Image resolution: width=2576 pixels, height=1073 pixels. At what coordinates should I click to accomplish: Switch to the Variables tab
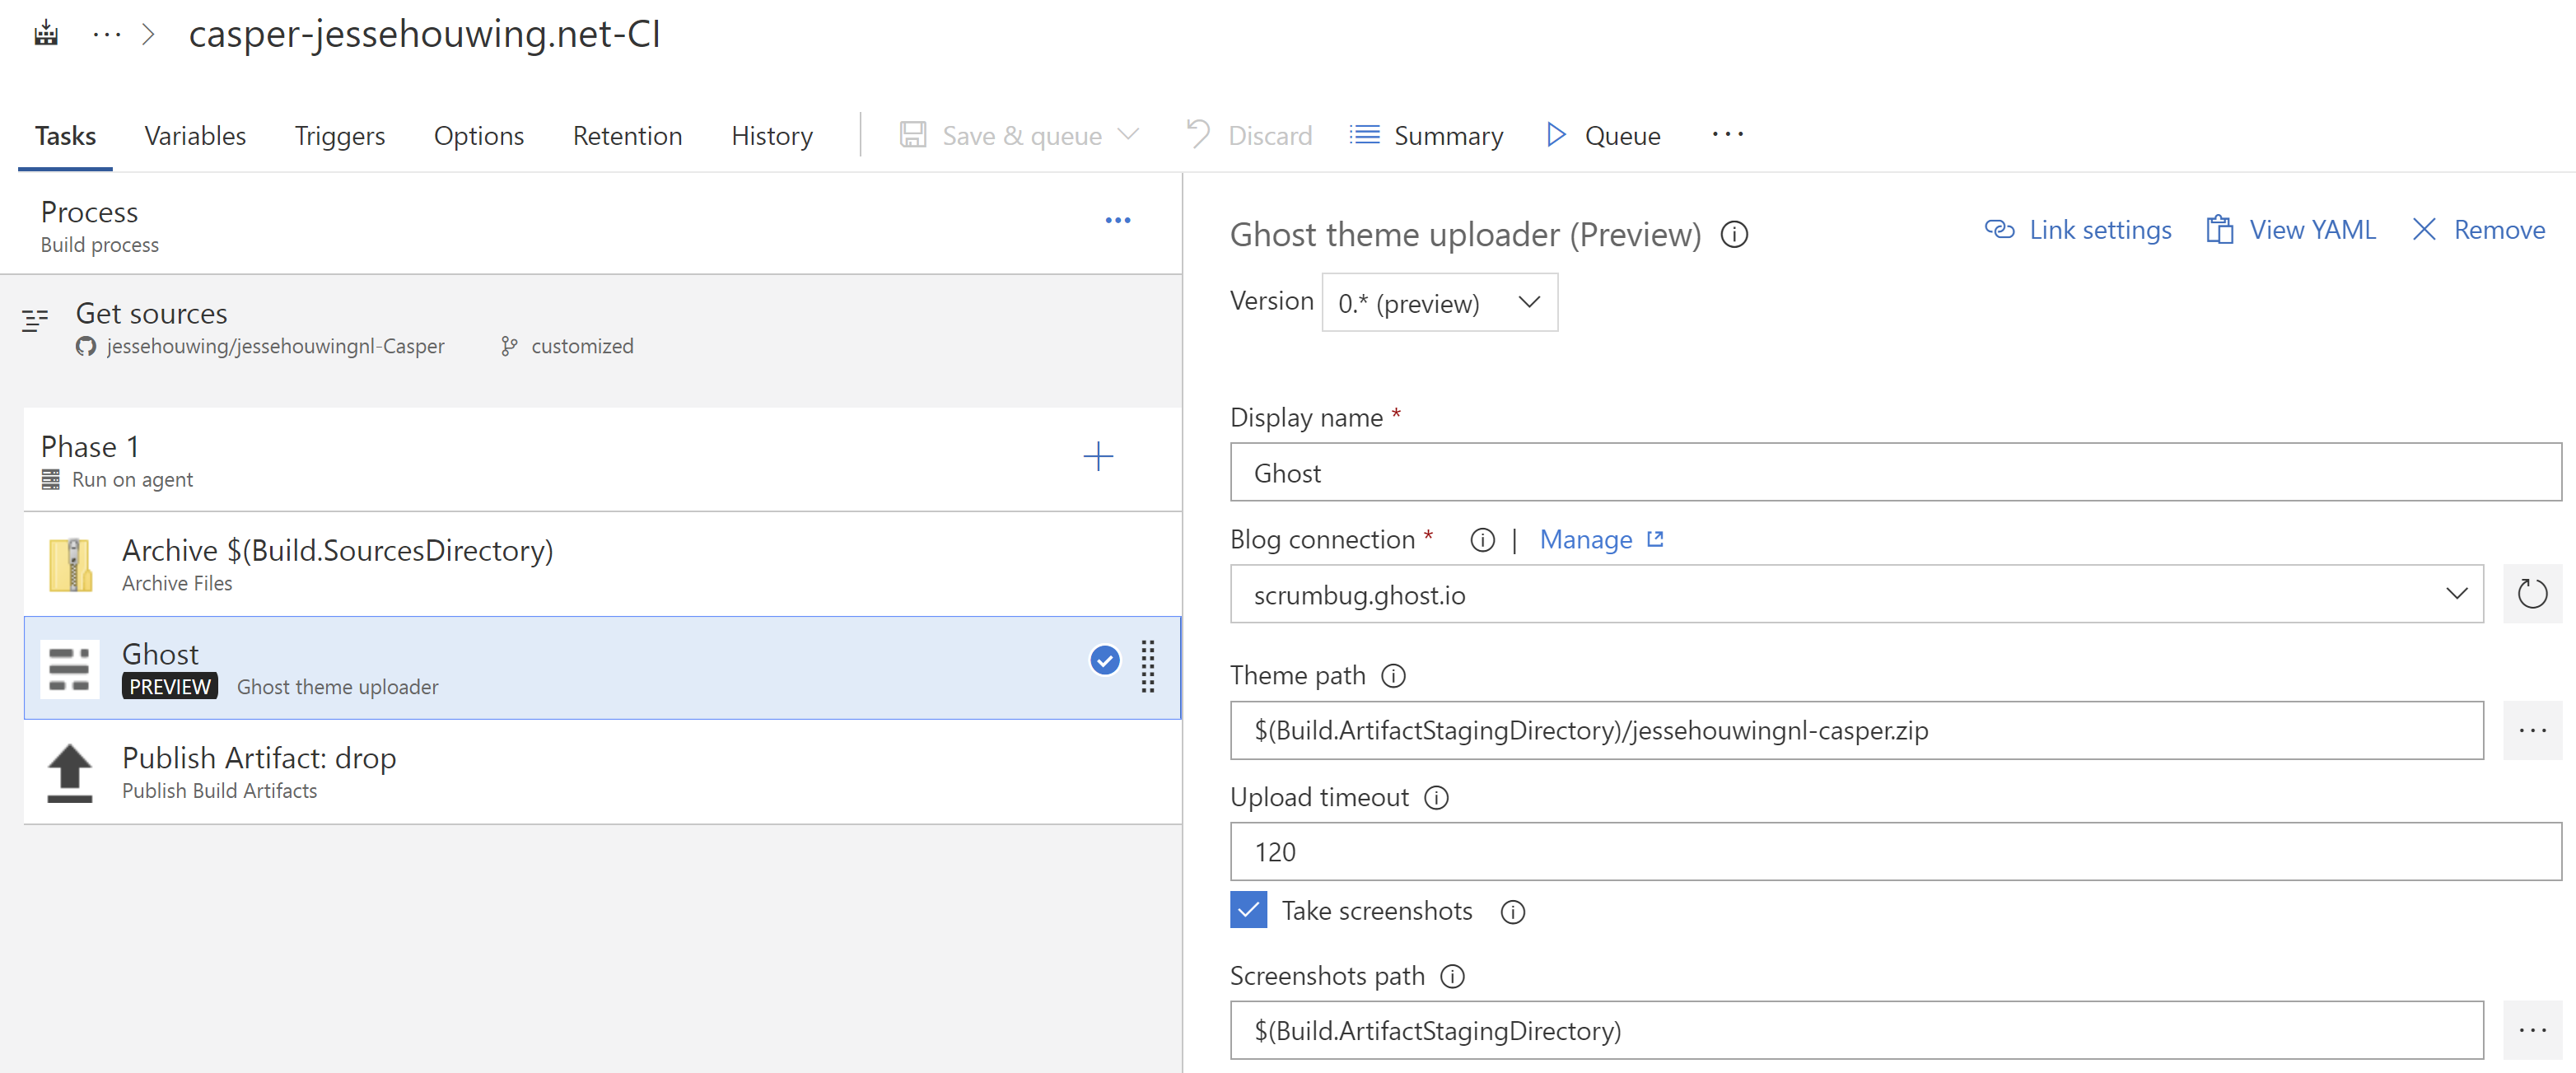[x=195, y=136]
